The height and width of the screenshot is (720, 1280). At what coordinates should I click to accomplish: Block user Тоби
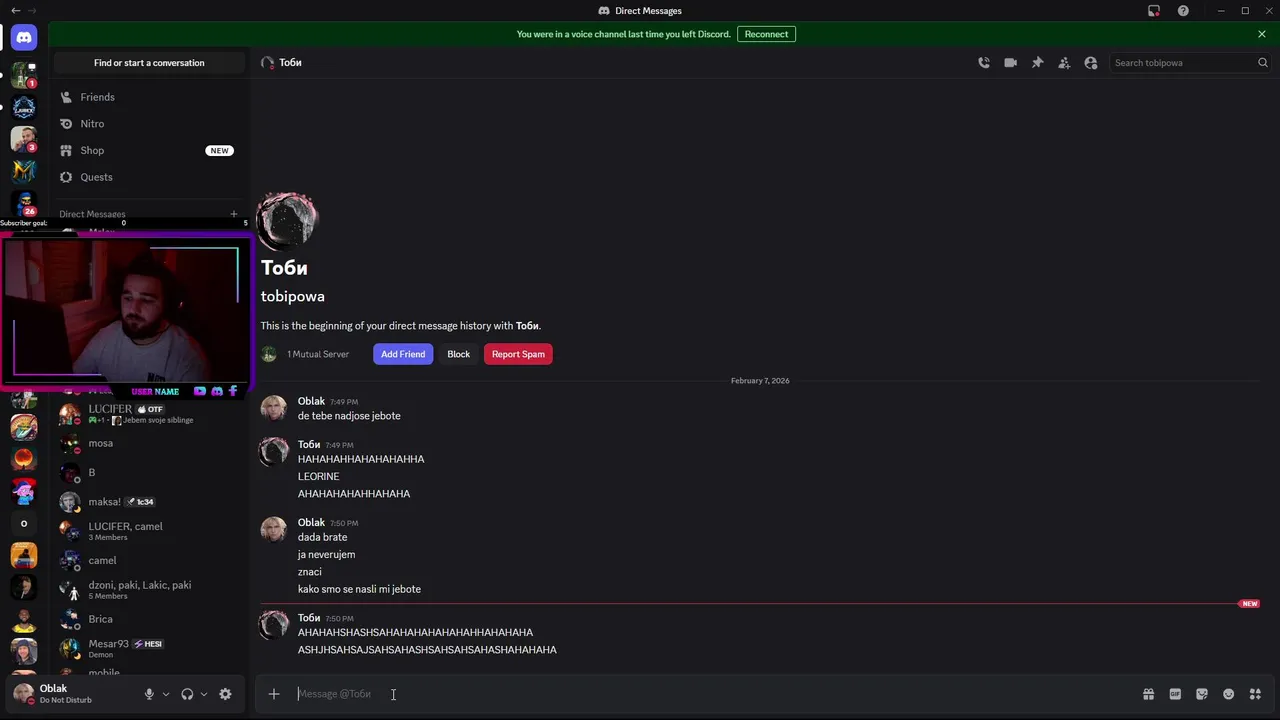(458, 354)
